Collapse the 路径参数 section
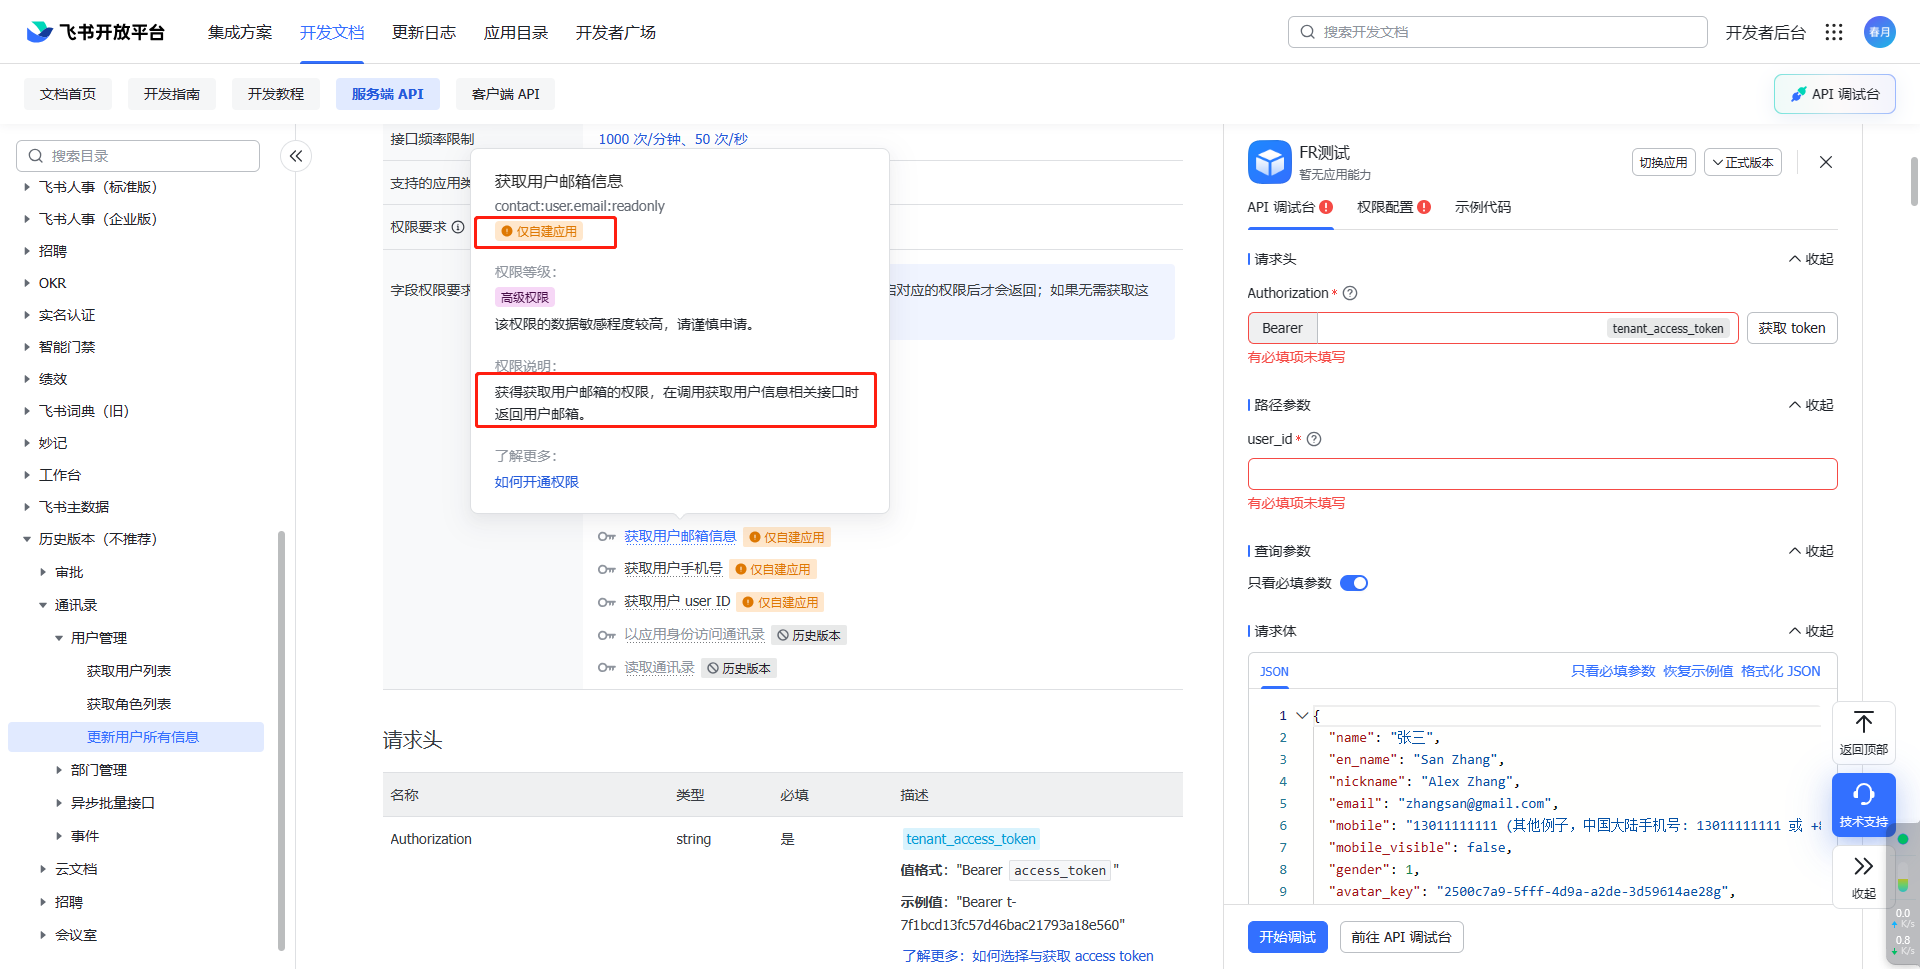Screen dimensions: 1920x969 [x=1810, y=405]
